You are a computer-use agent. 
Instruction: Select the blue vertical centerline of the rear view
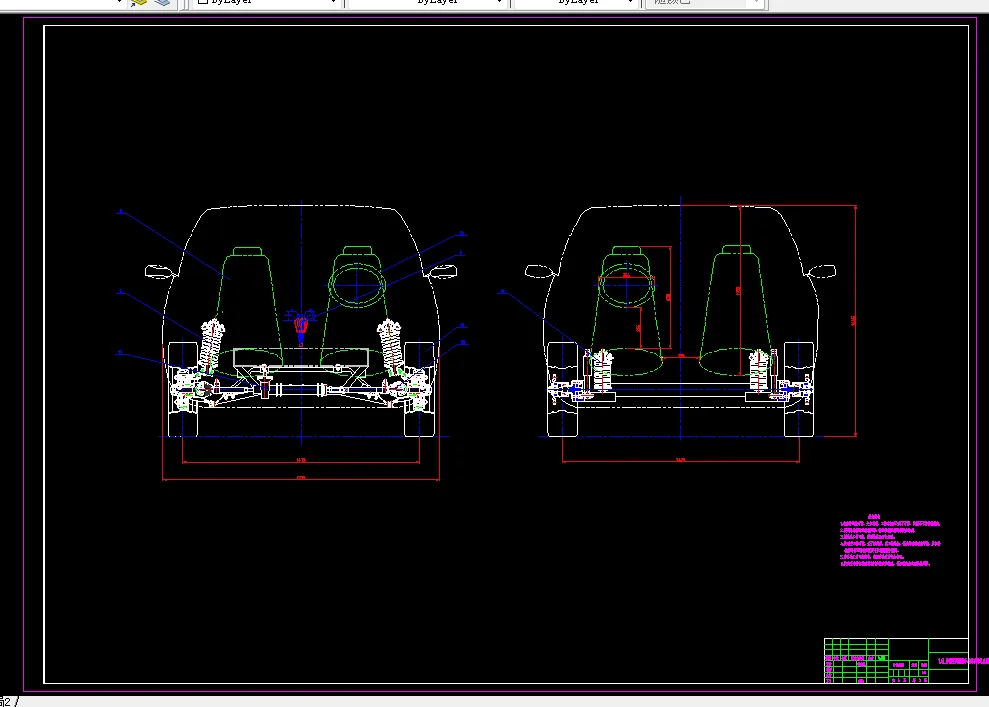coord(681,320)
